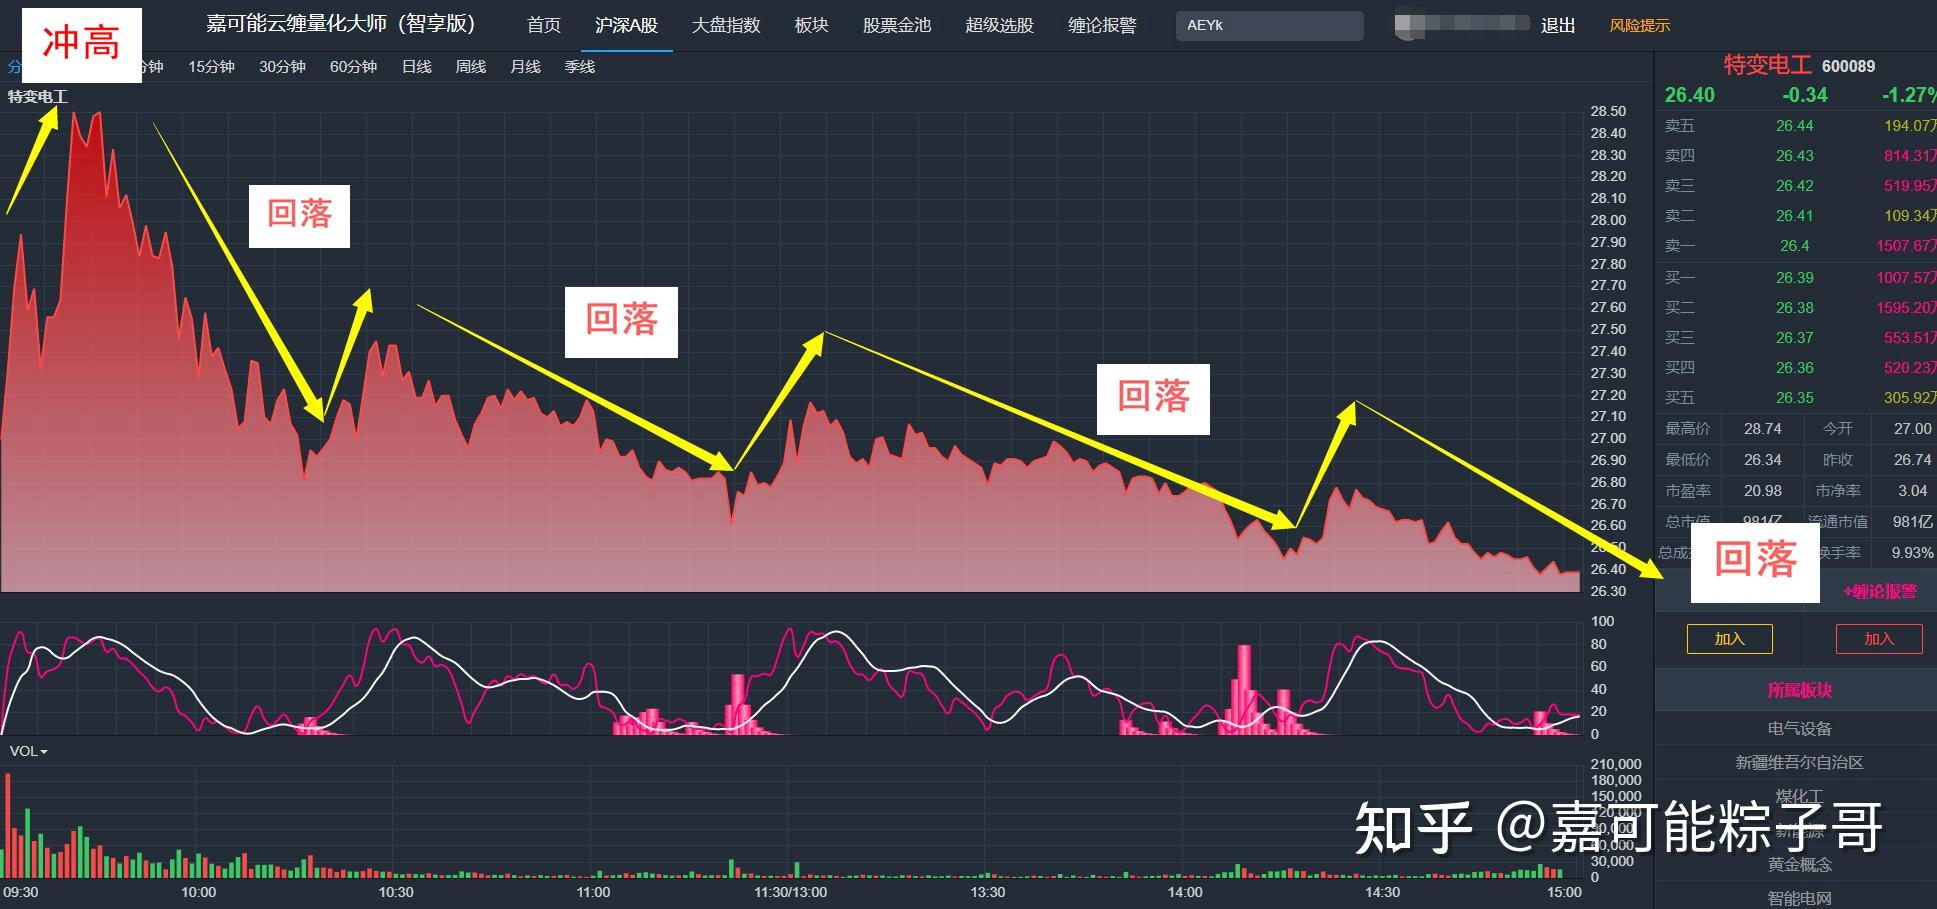Click the 所属板块 section header
Viewport: 1937px width, 909px height.
1799,690
